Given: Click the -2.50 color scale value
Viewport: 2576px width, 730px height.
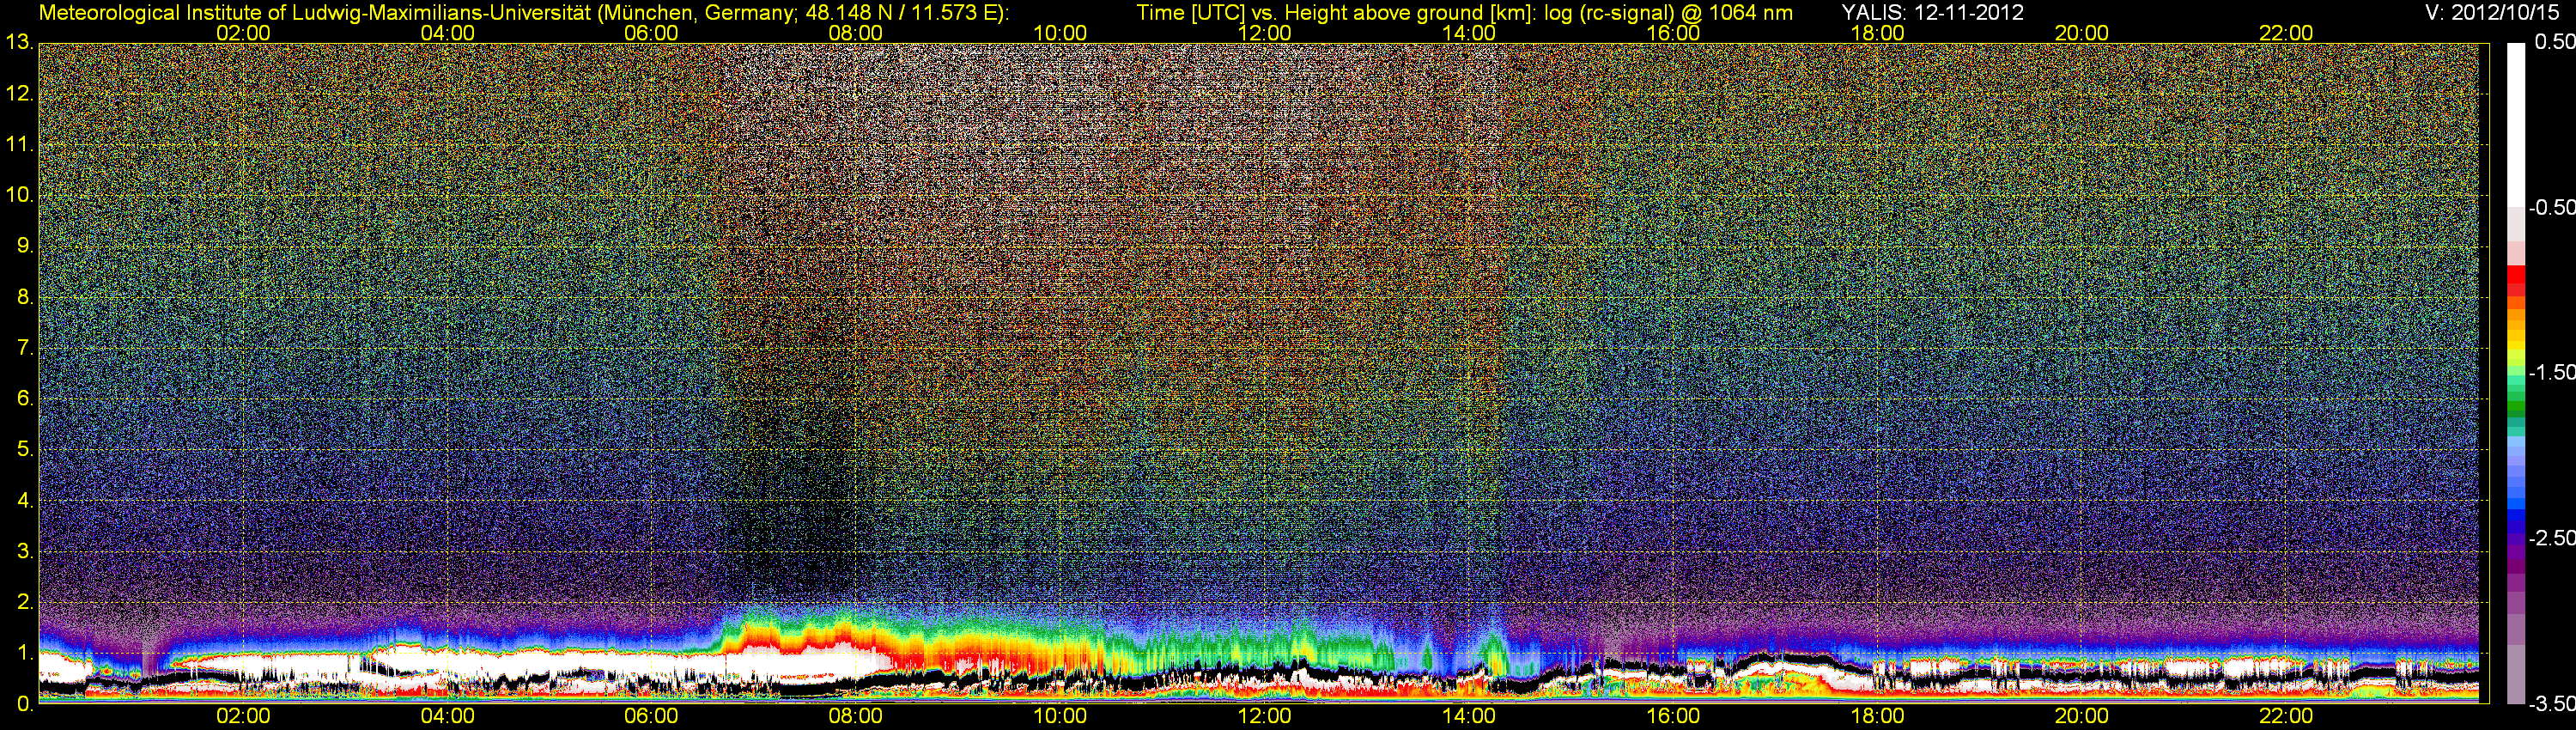Looking at the screenshot, I should pyautogui.click(x=2551, y=538).
